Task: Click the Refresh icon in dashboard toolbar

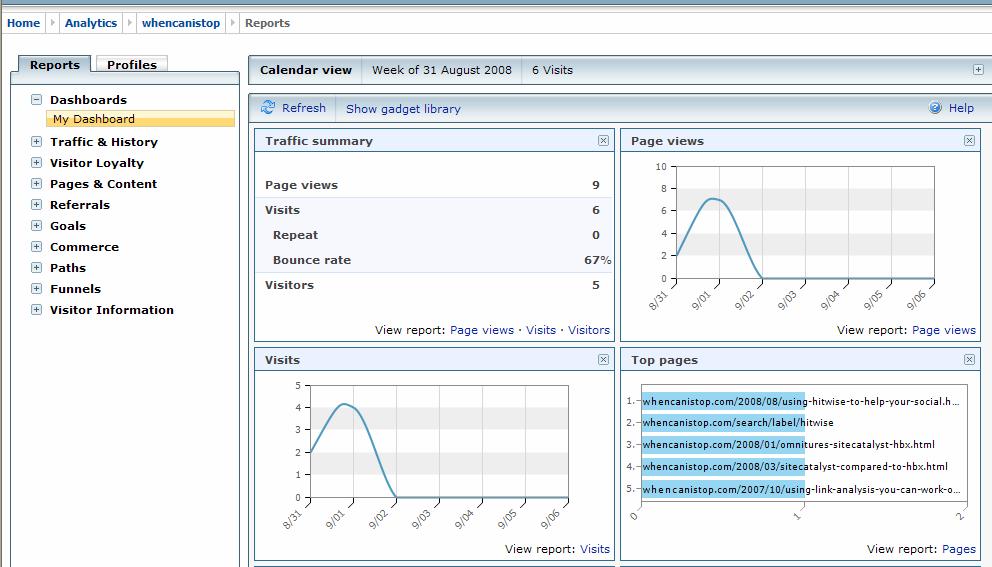Action: click(x=268, y=108)
